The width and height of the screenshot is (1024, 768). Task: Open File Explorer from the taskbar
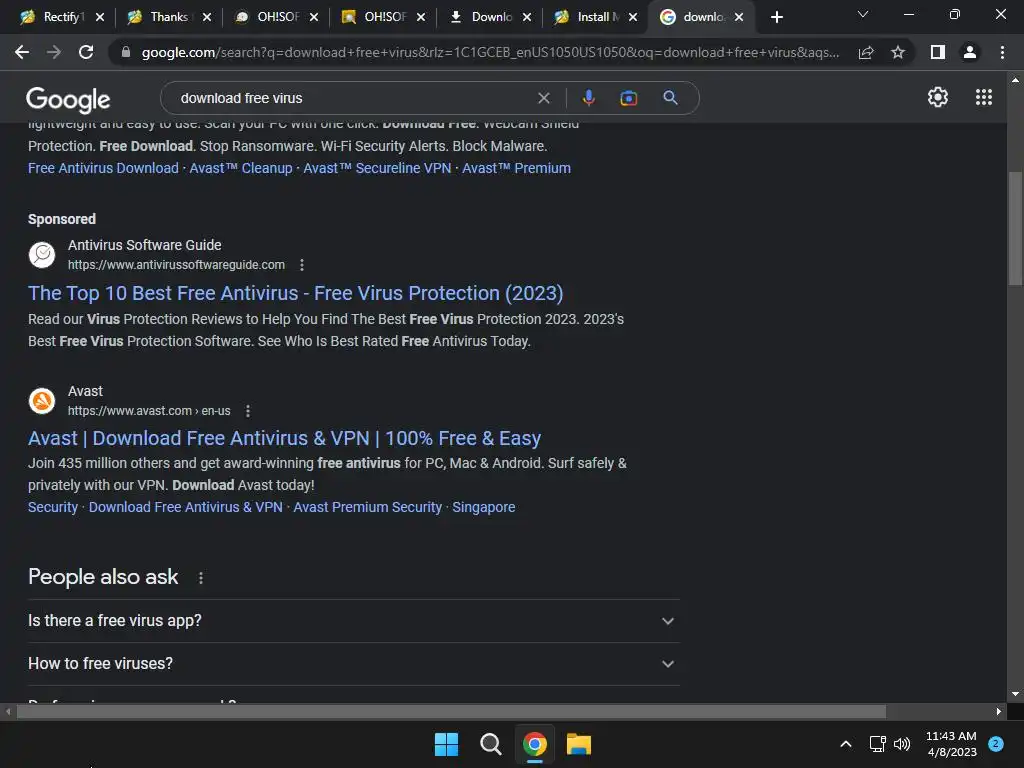[x=579, y=744]
